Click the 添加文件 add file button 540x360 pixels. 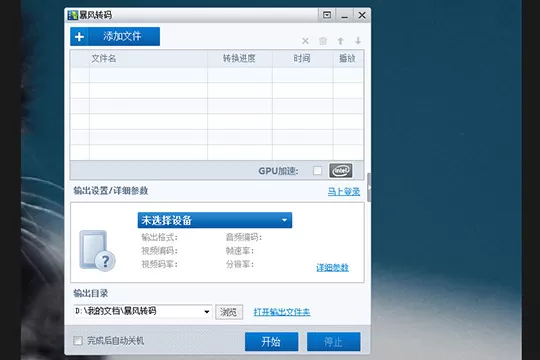pyautogui.click(x=115, y=37)
